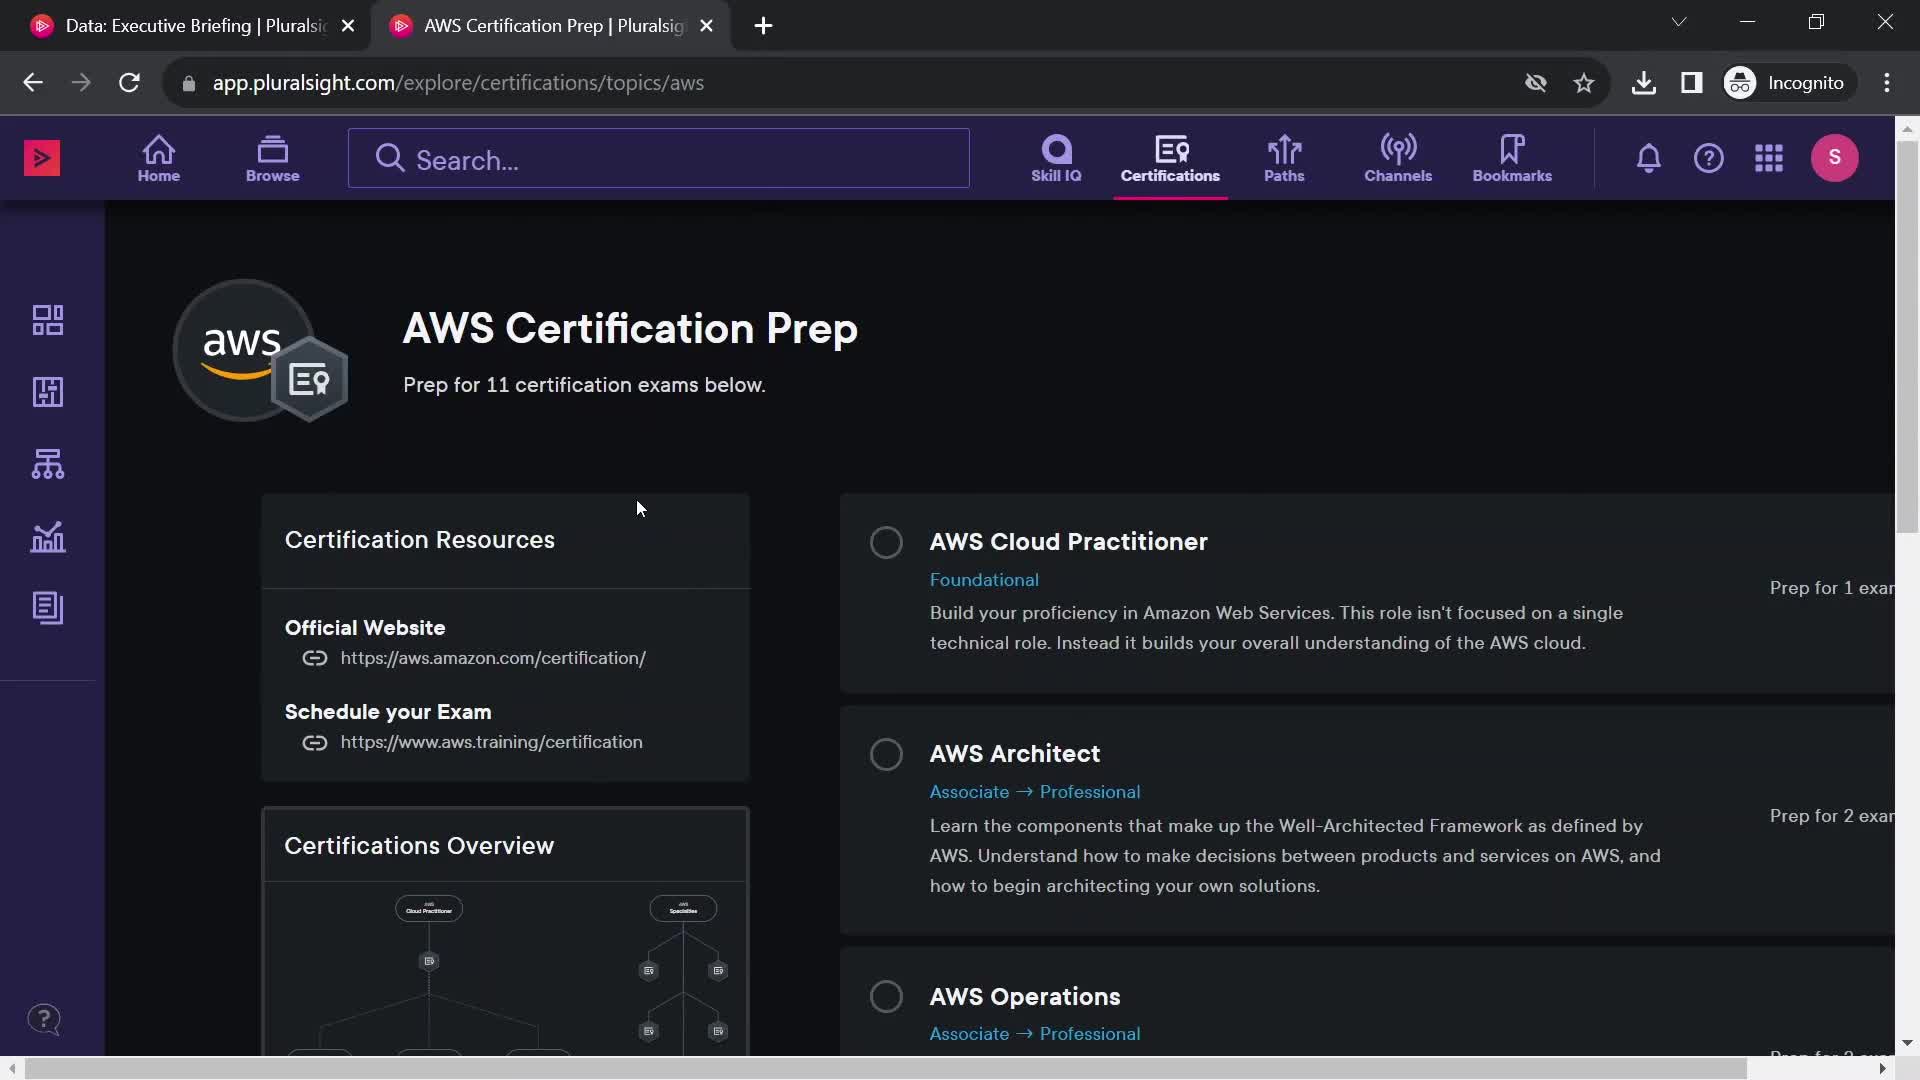The width and height of the screenshot is (1920, 1080).
Task: Click the eye-slash tracking protection icon
Action: click(x=1536, y=83)
